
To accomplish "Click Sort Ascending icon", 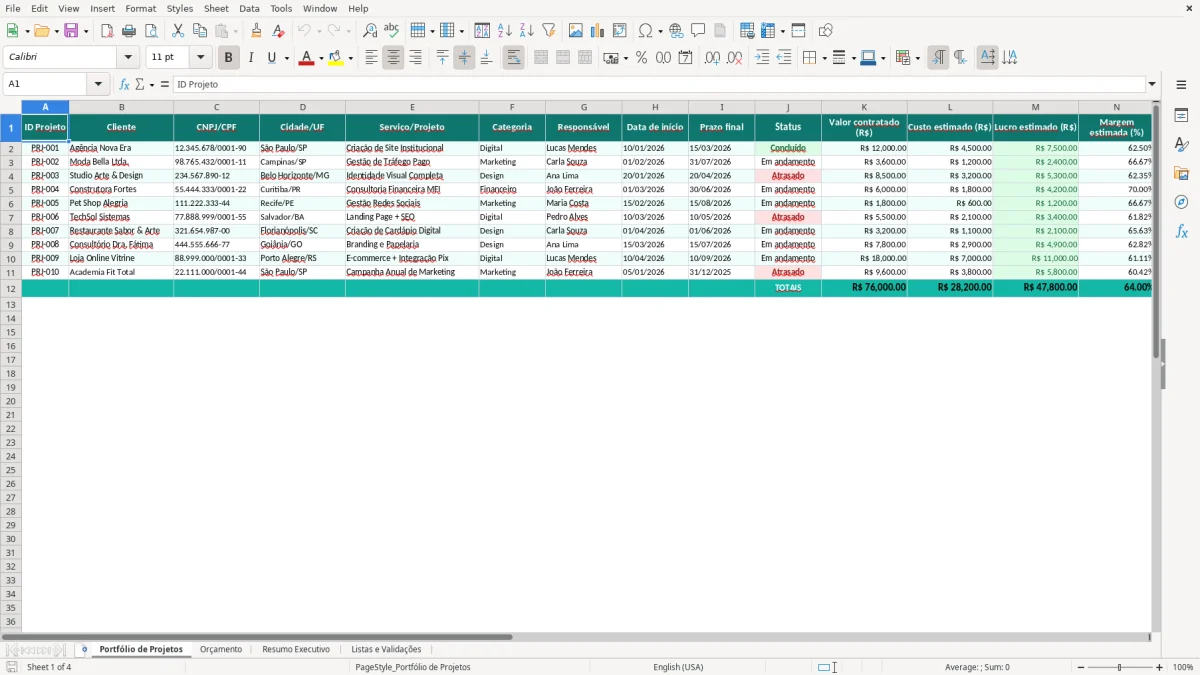I will (505, 31).
